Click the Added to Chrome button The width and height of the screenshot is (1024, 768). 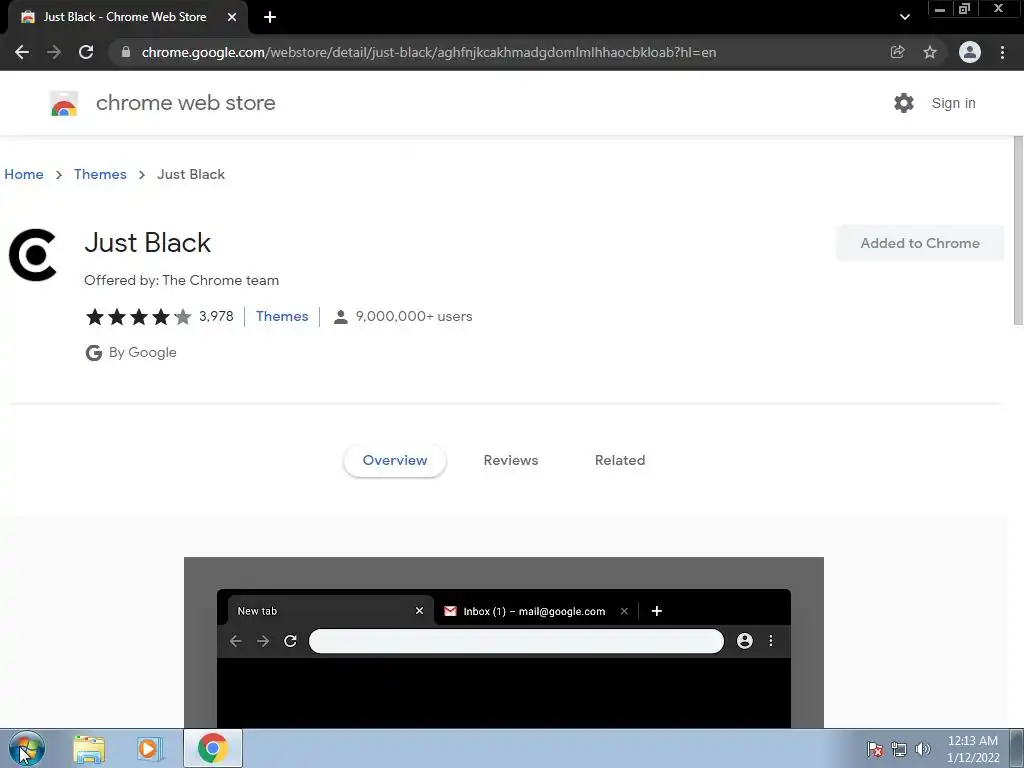(920, 243)
